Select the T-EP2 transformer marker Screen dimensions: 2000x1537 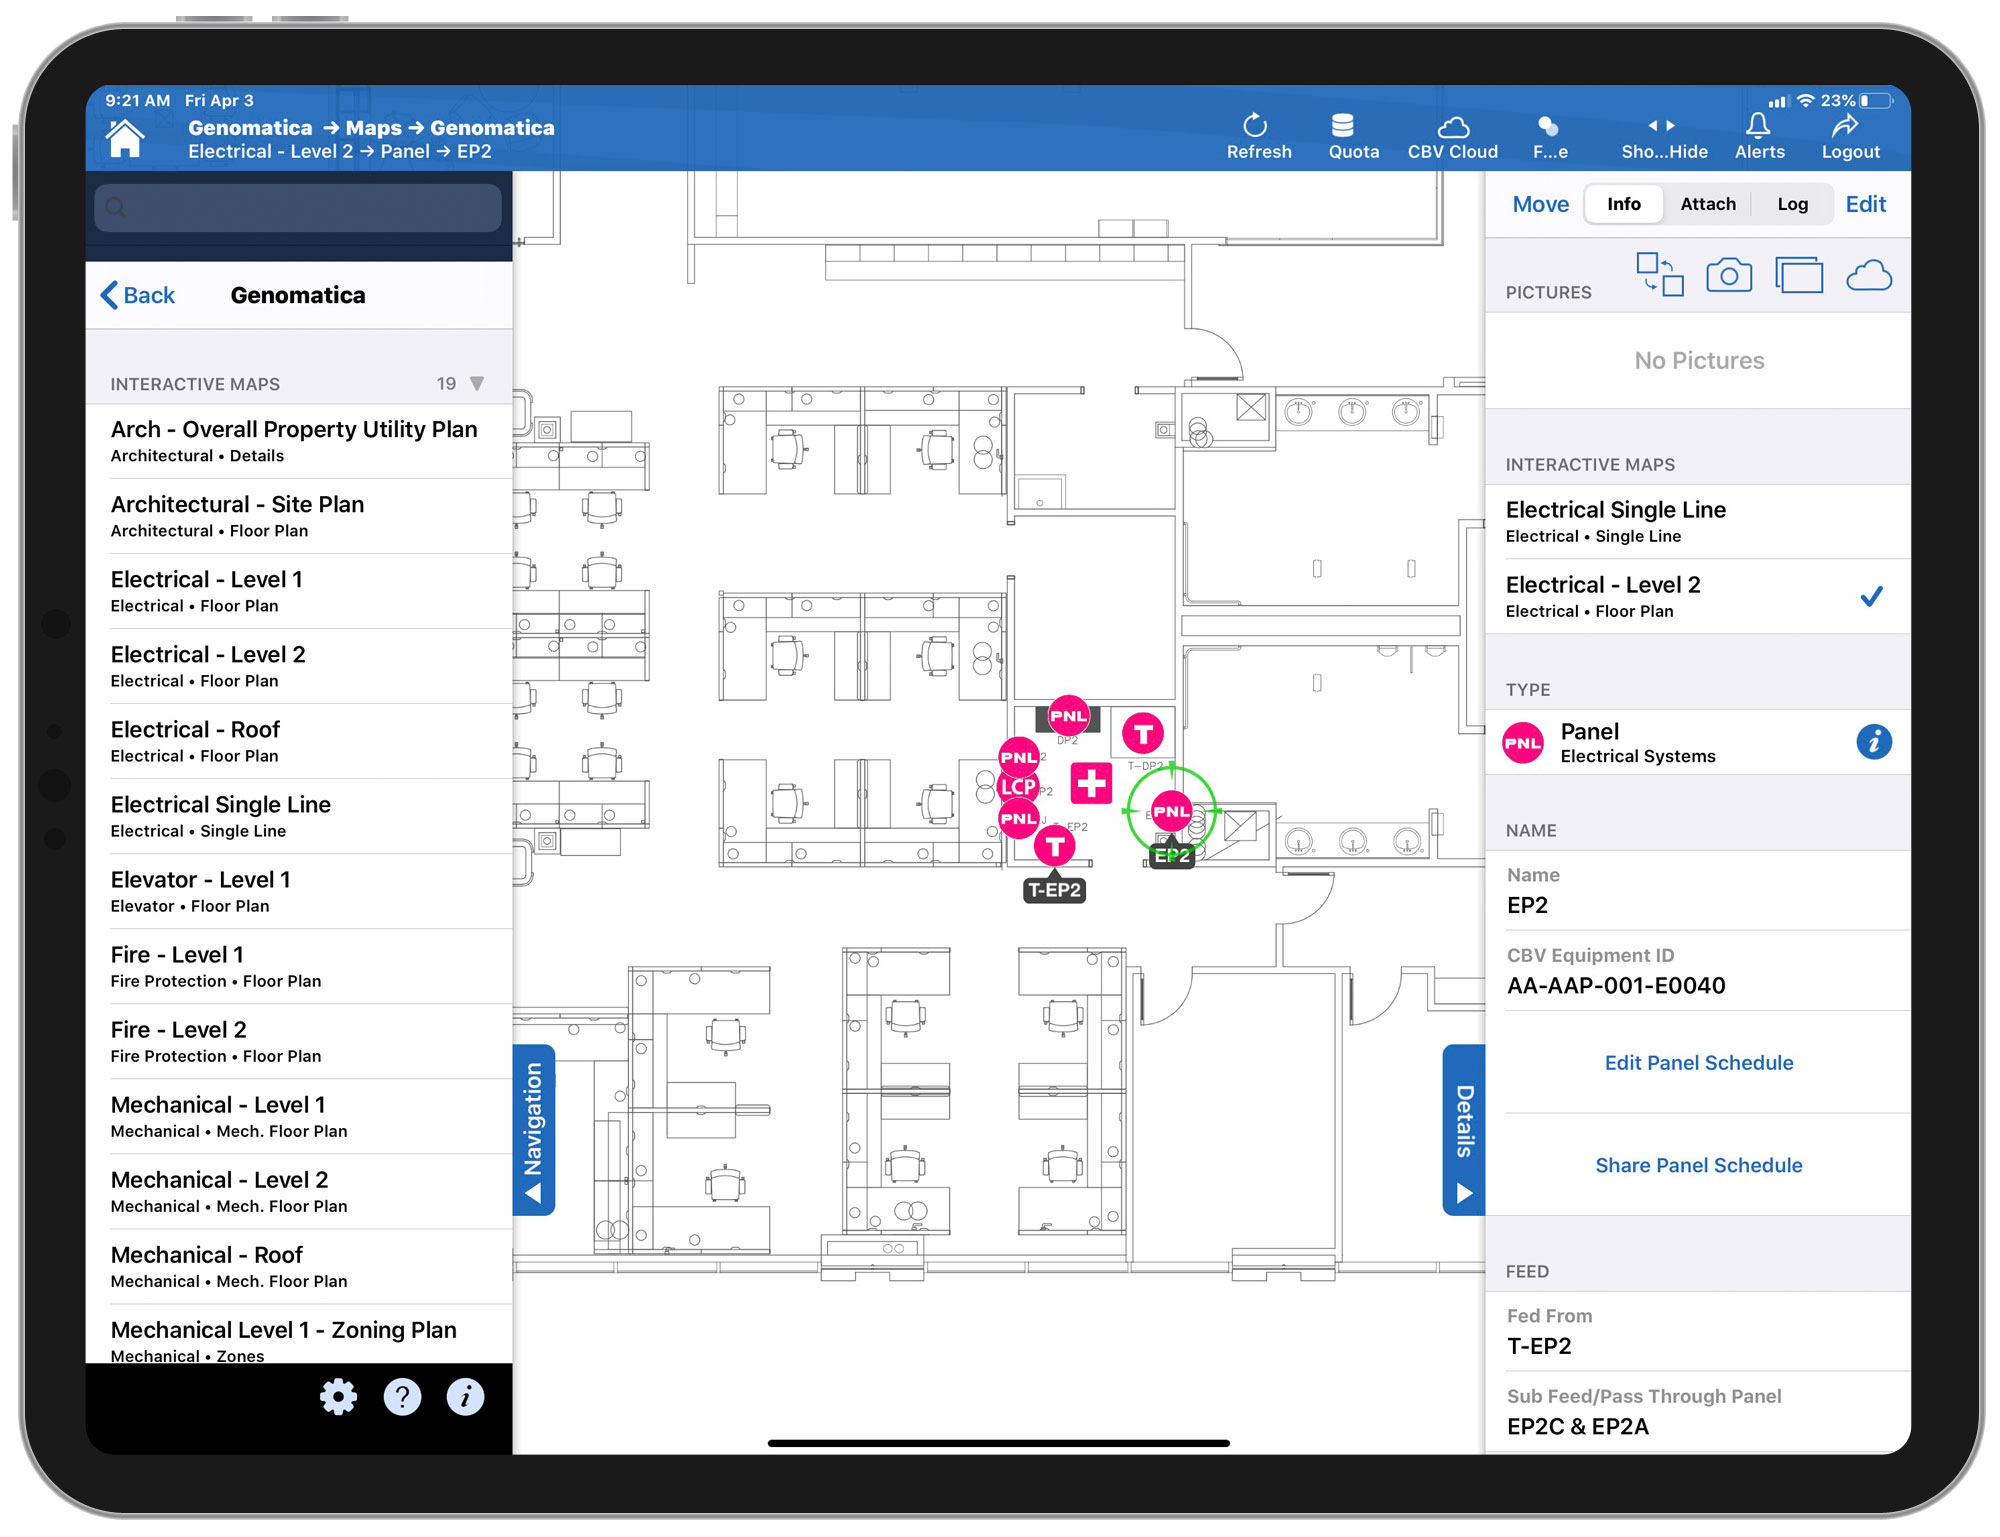click(x=1053, y=847)
